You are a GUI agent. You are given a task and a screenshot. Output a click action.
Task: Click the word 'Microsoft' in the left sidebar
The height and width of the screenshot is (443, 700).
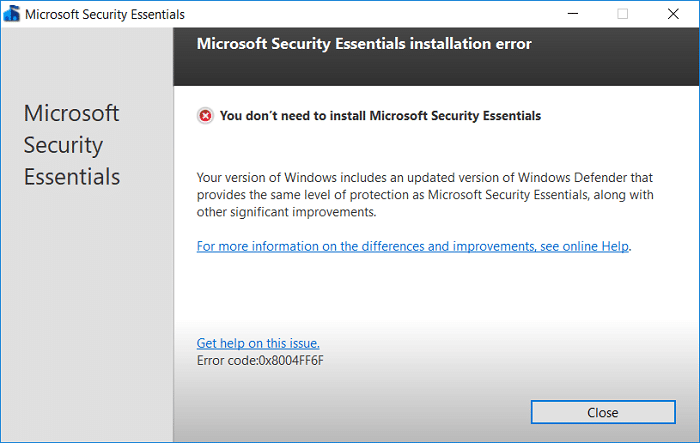coord(71,112)
